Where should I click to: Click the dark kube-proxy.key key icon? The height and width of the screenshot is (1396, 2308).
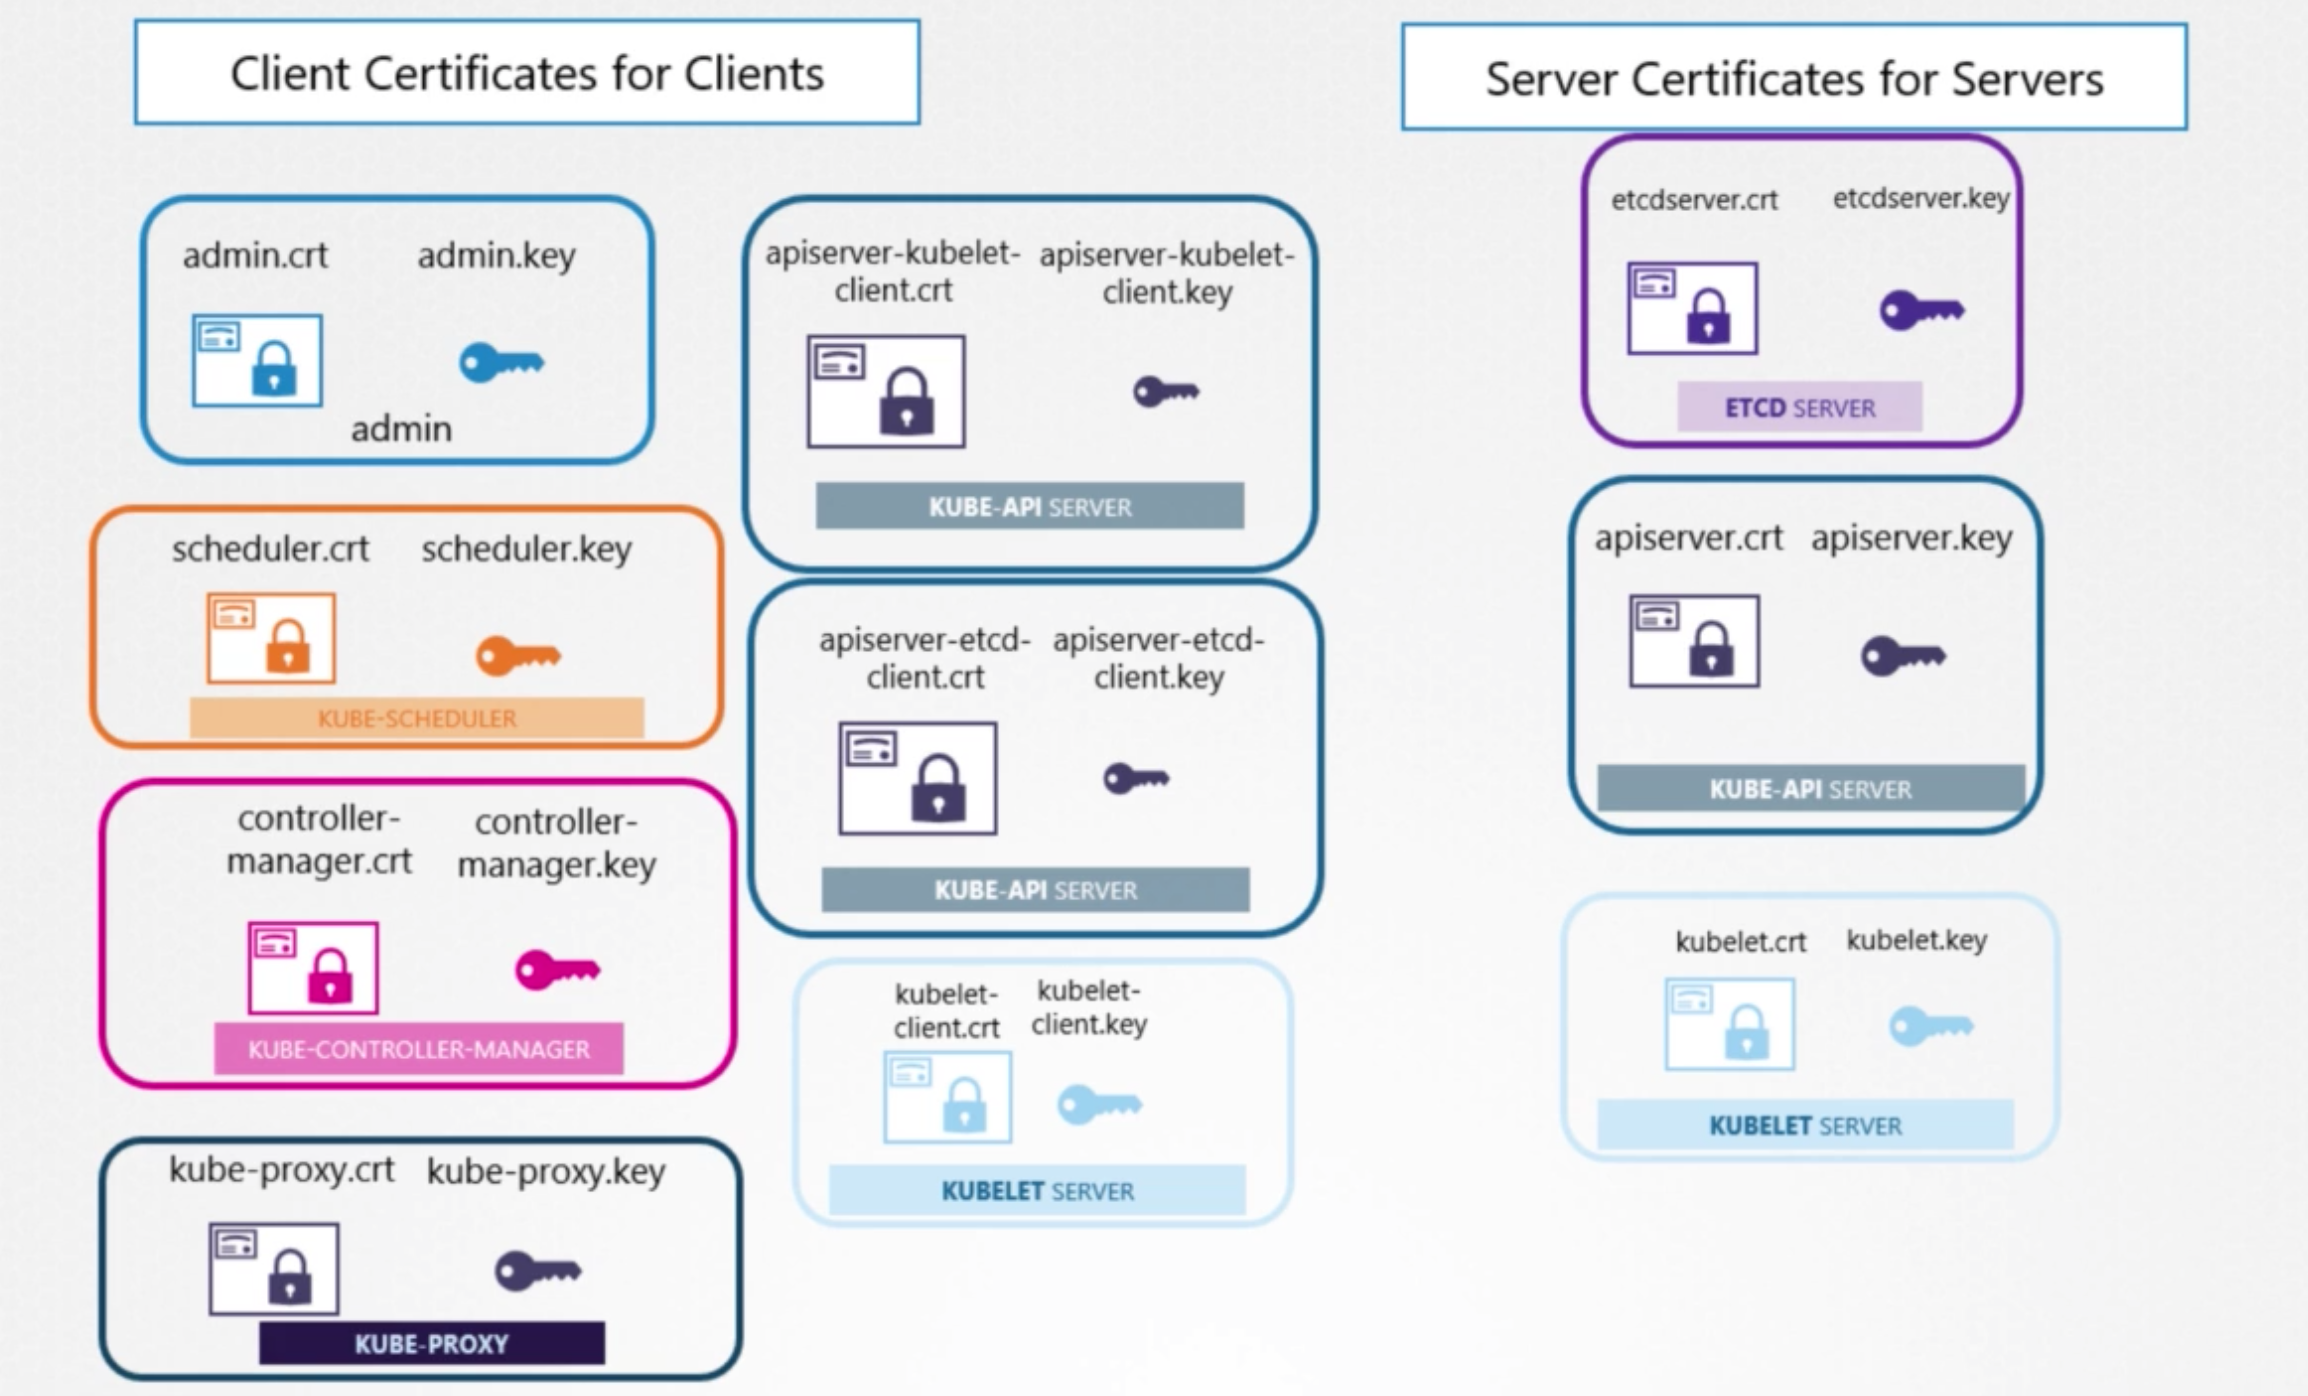click(537, 1271)
